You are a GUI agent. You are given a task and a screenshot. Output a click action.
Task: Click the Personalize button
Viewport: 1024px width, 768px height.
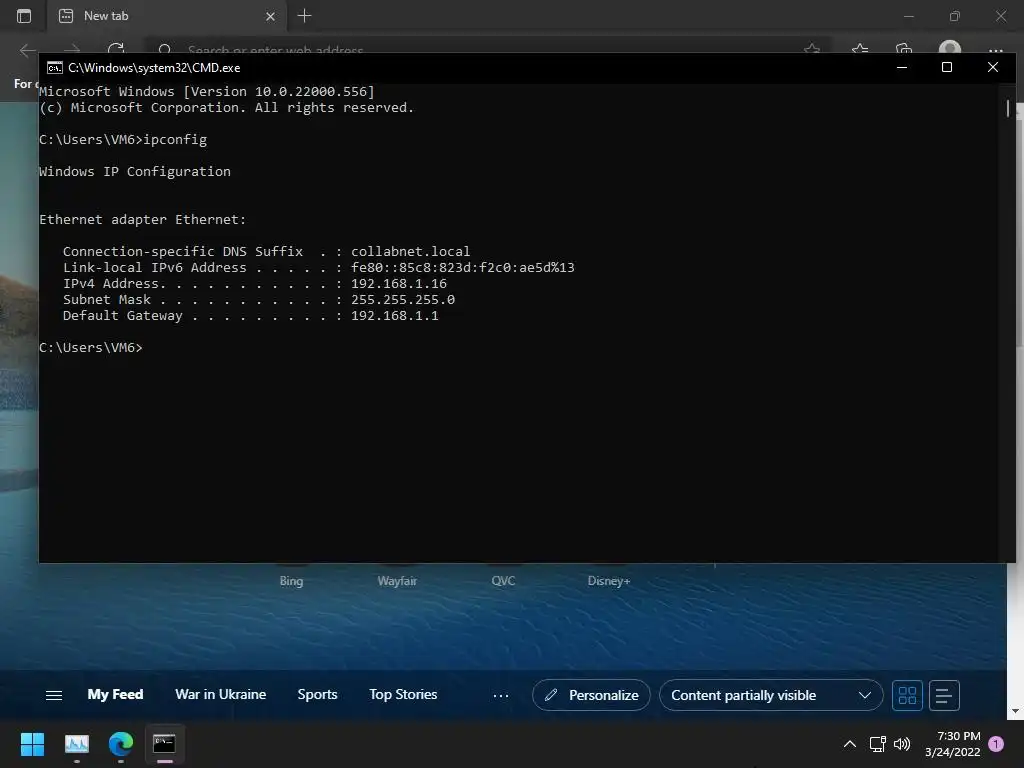pos(591,696)
